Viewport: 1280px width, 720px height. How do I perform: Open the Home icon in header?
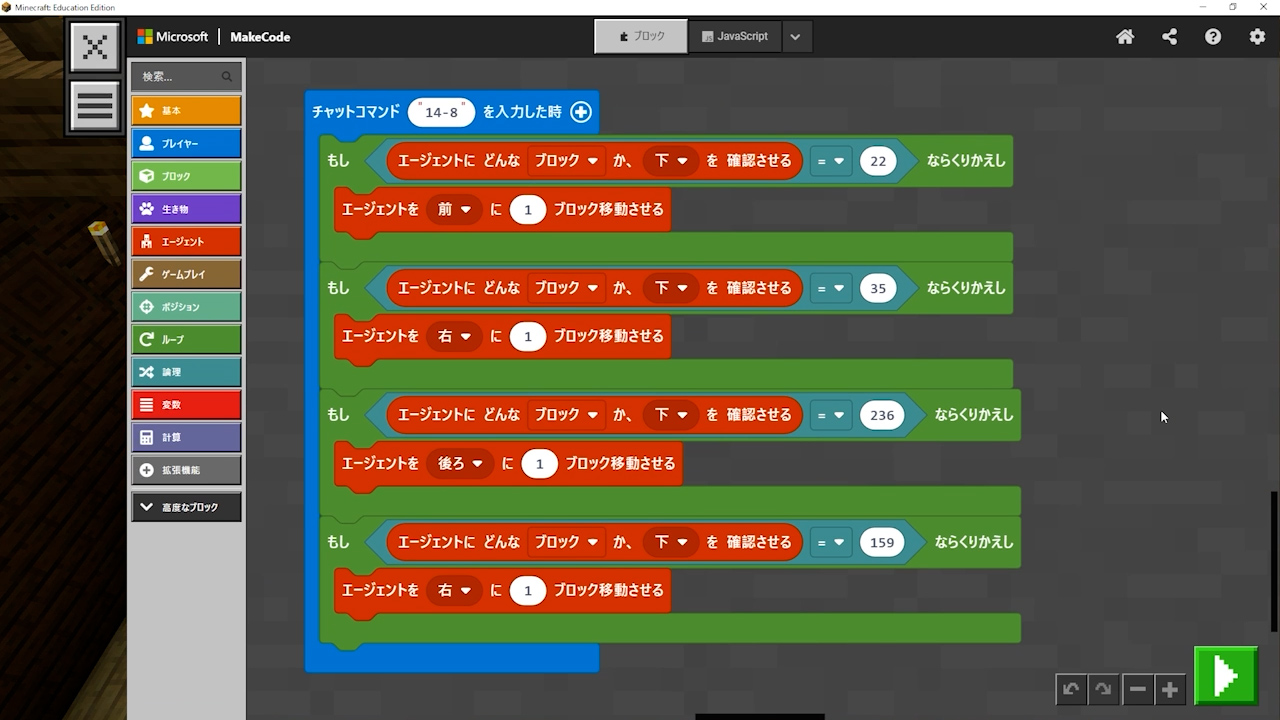[1125, 37]
